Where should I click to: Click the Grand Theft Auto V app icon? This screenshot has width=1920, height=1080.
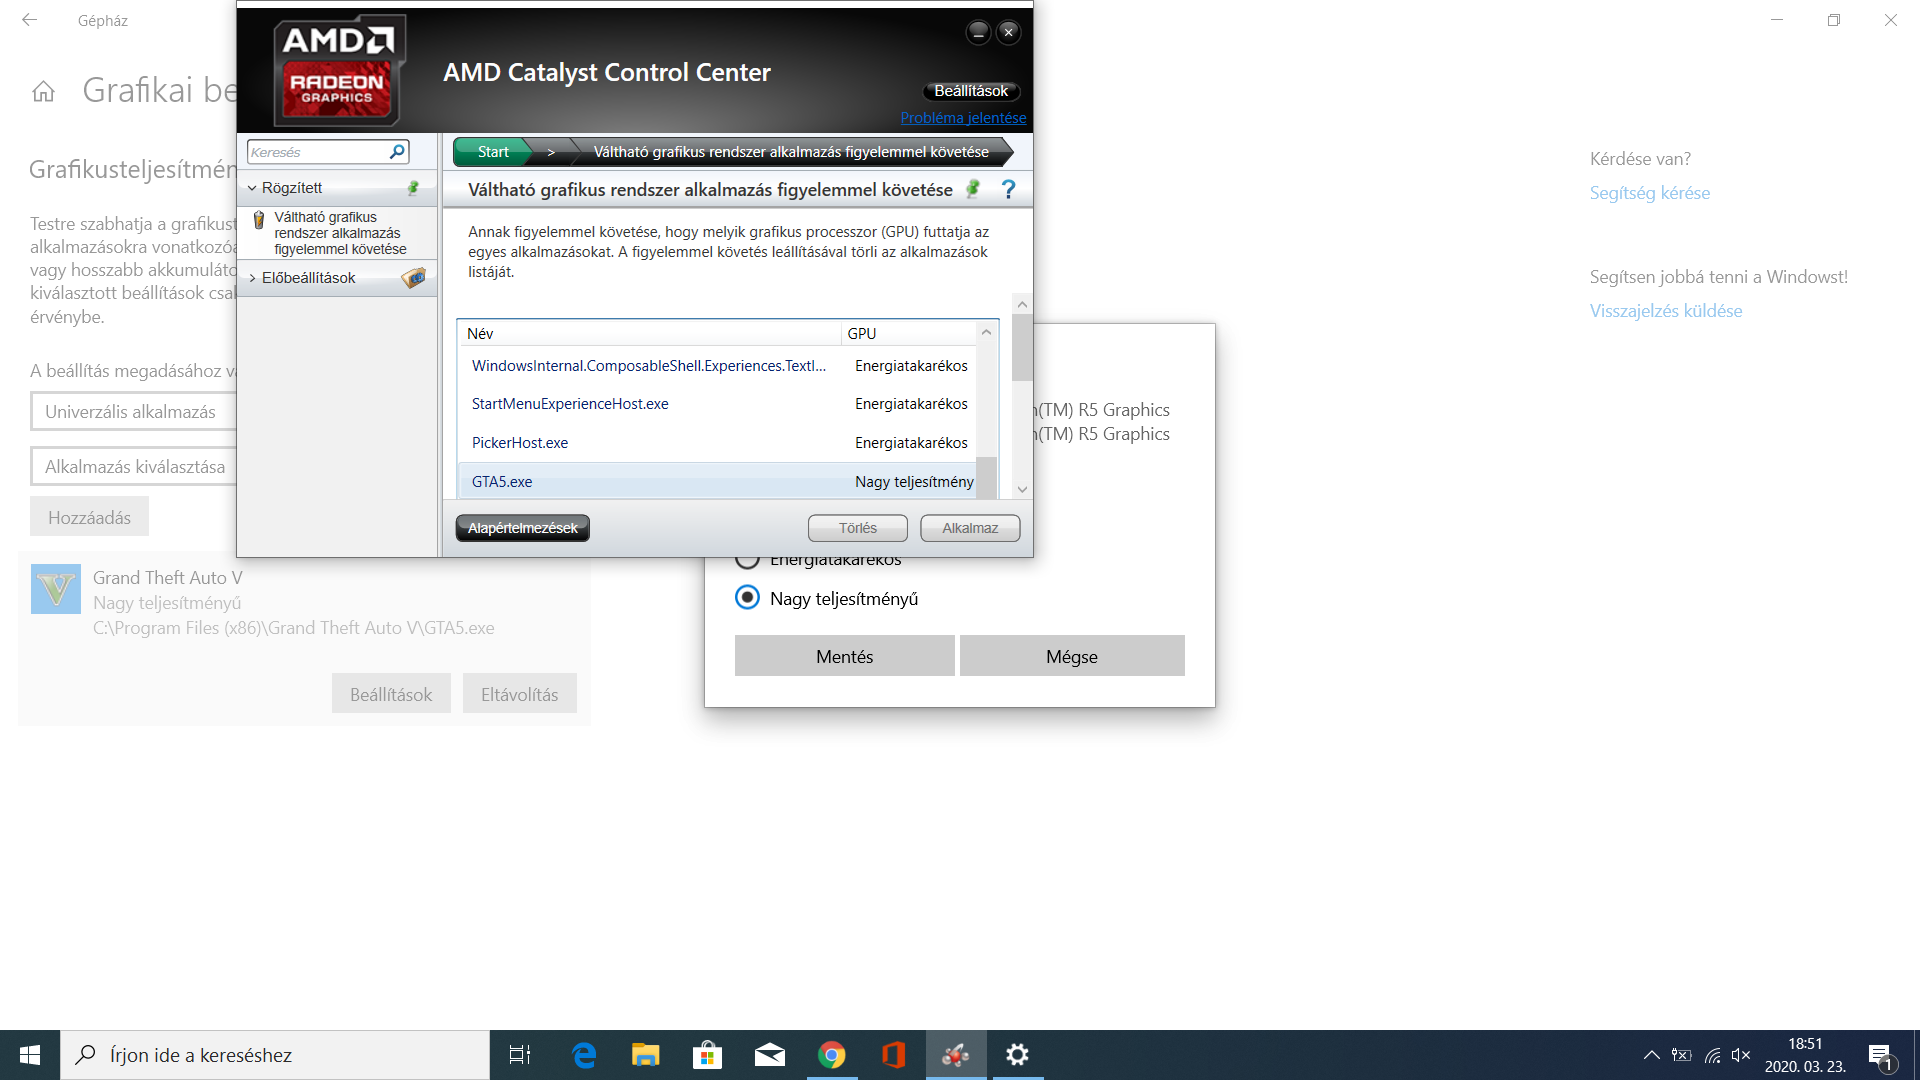56,589
